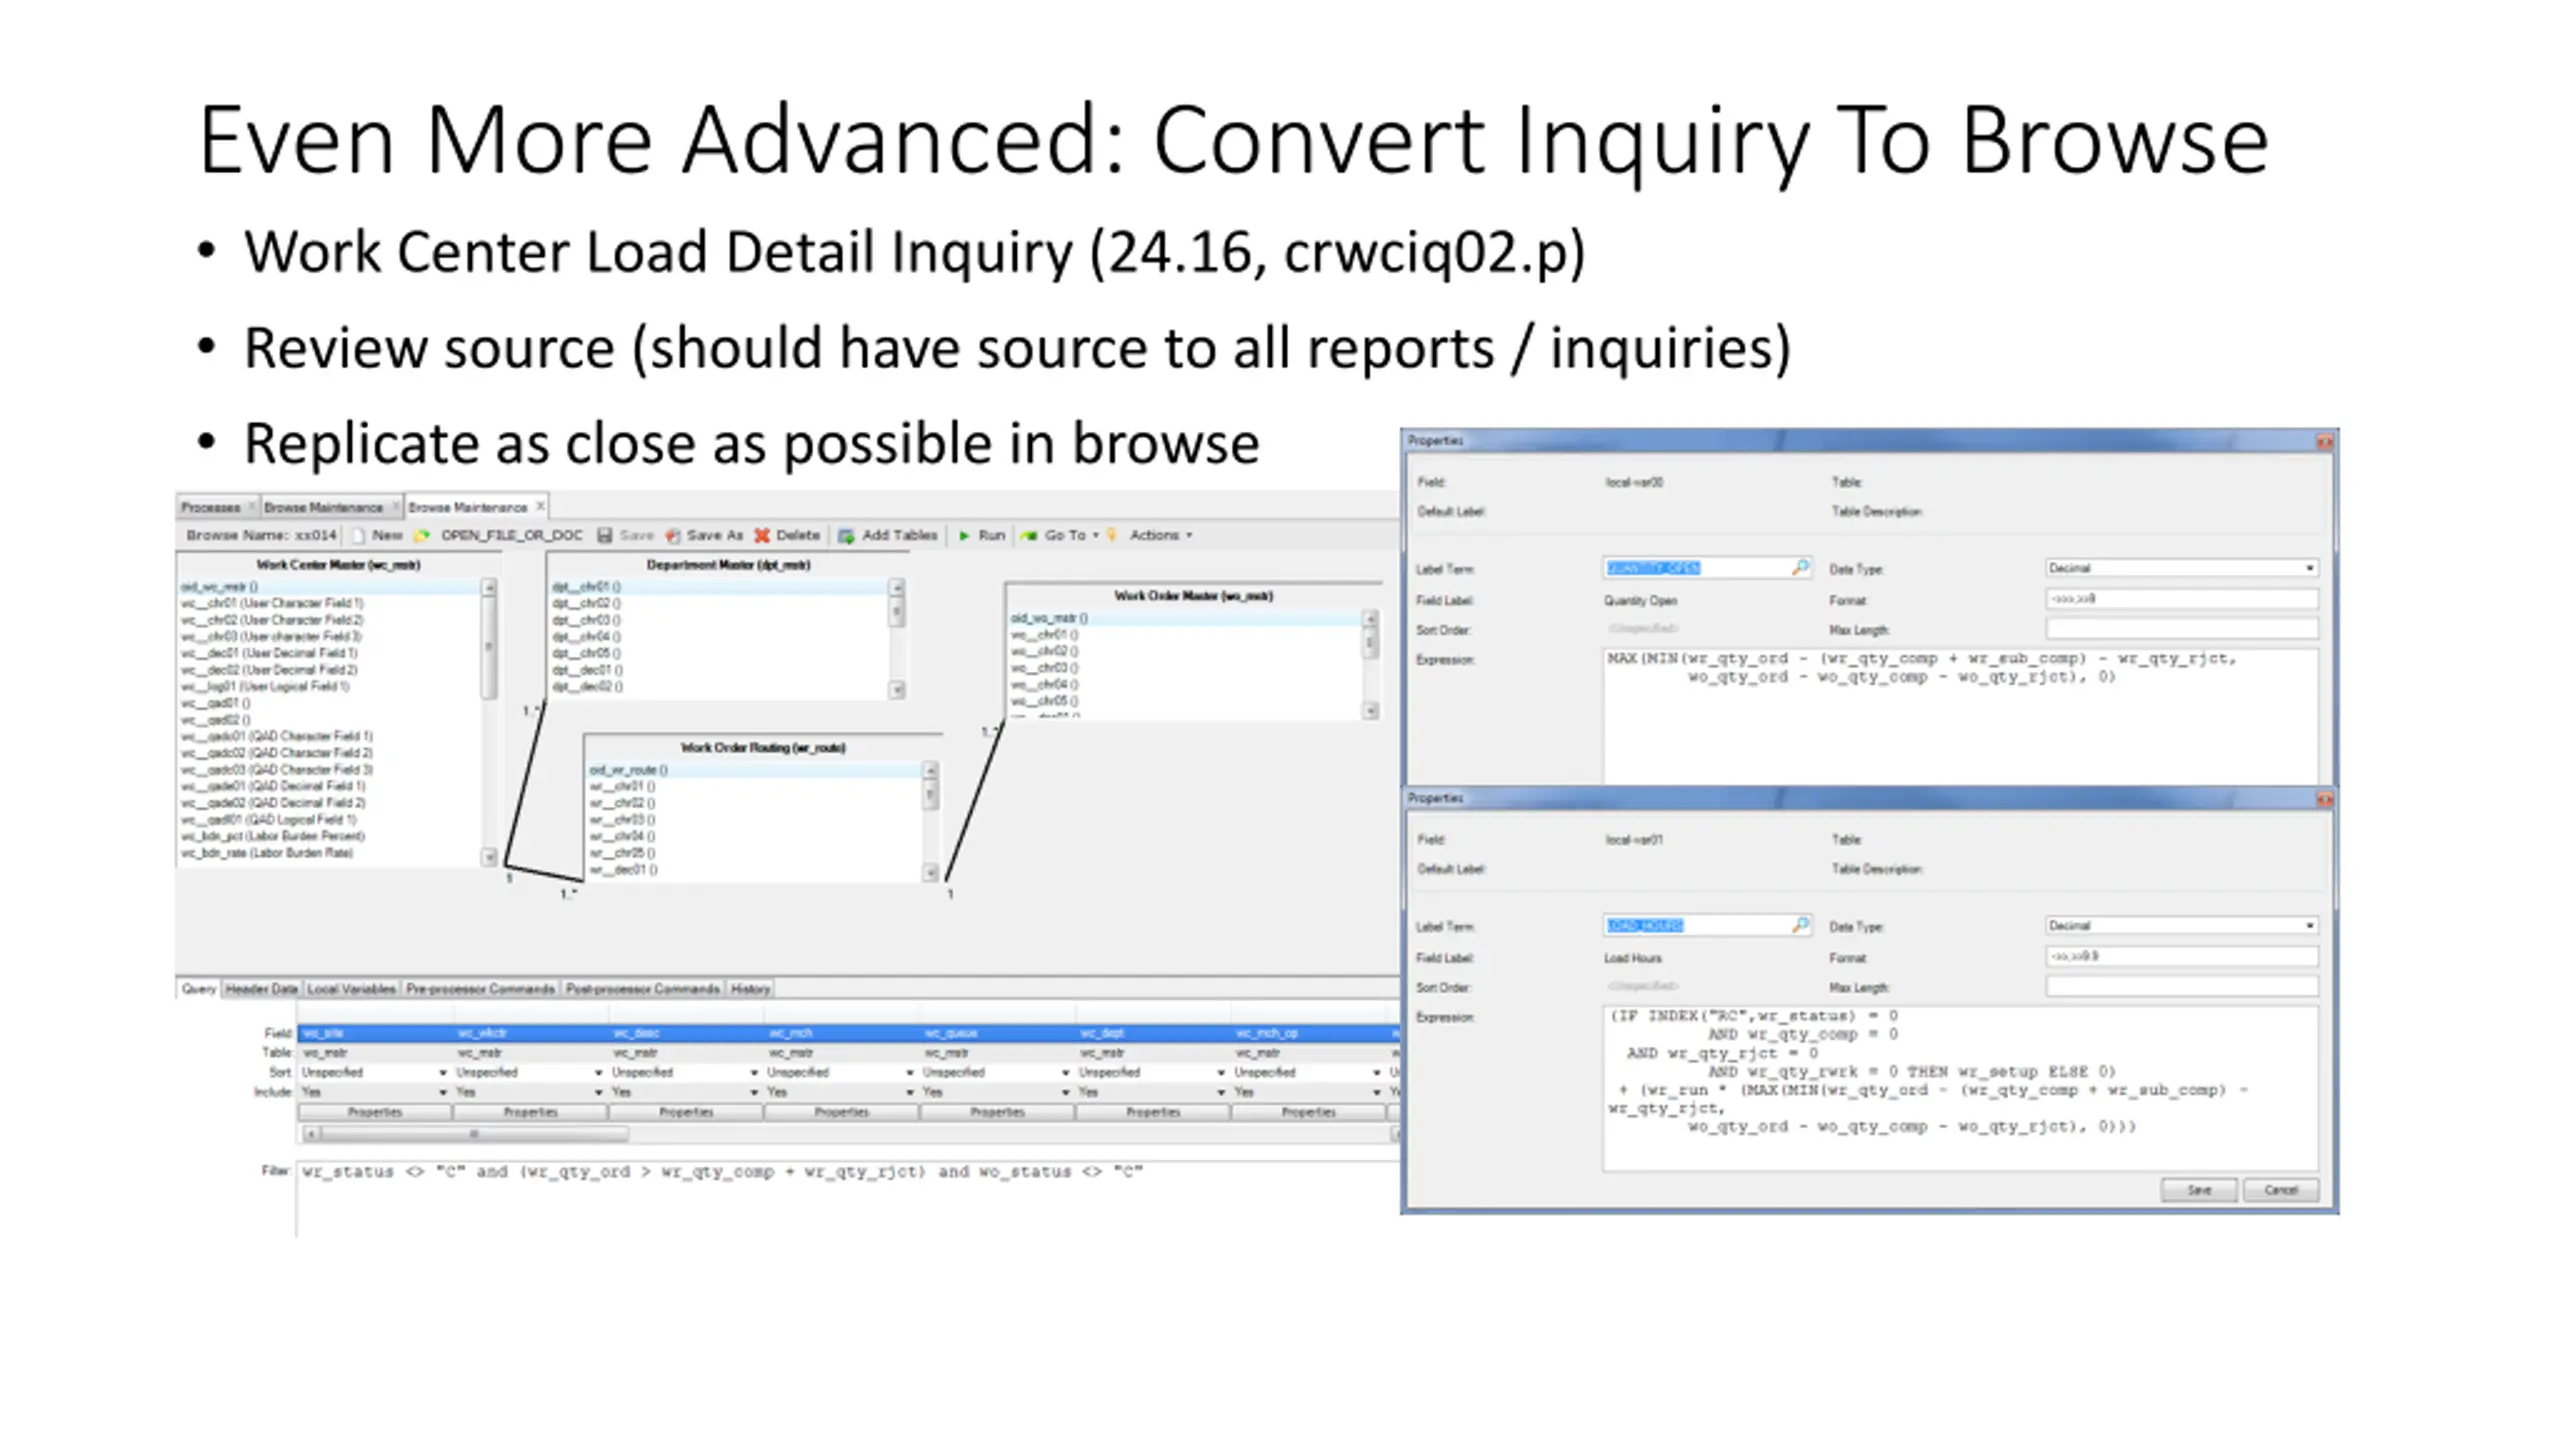
Task: Open Include dropdown for wc_site column
Action: click(443, 1092)
